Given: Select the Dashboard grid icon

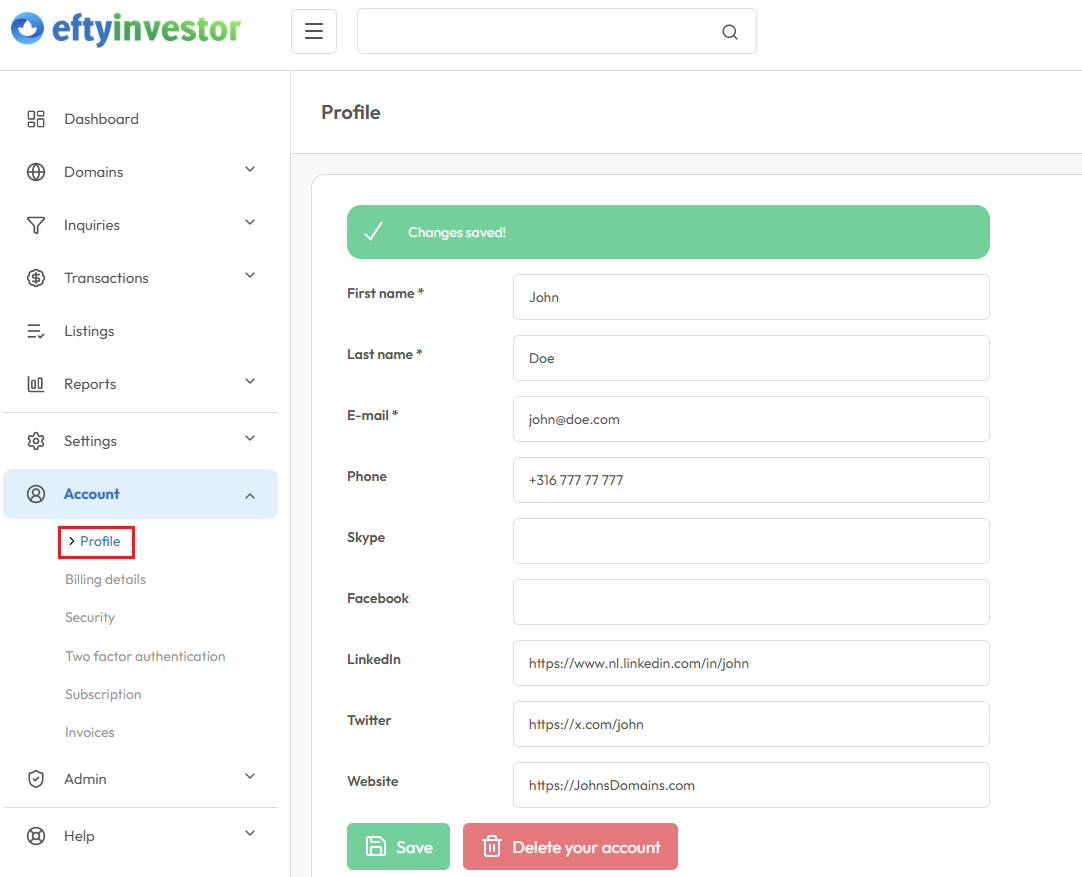Looking at the screenshot, I should coord(36,118).
